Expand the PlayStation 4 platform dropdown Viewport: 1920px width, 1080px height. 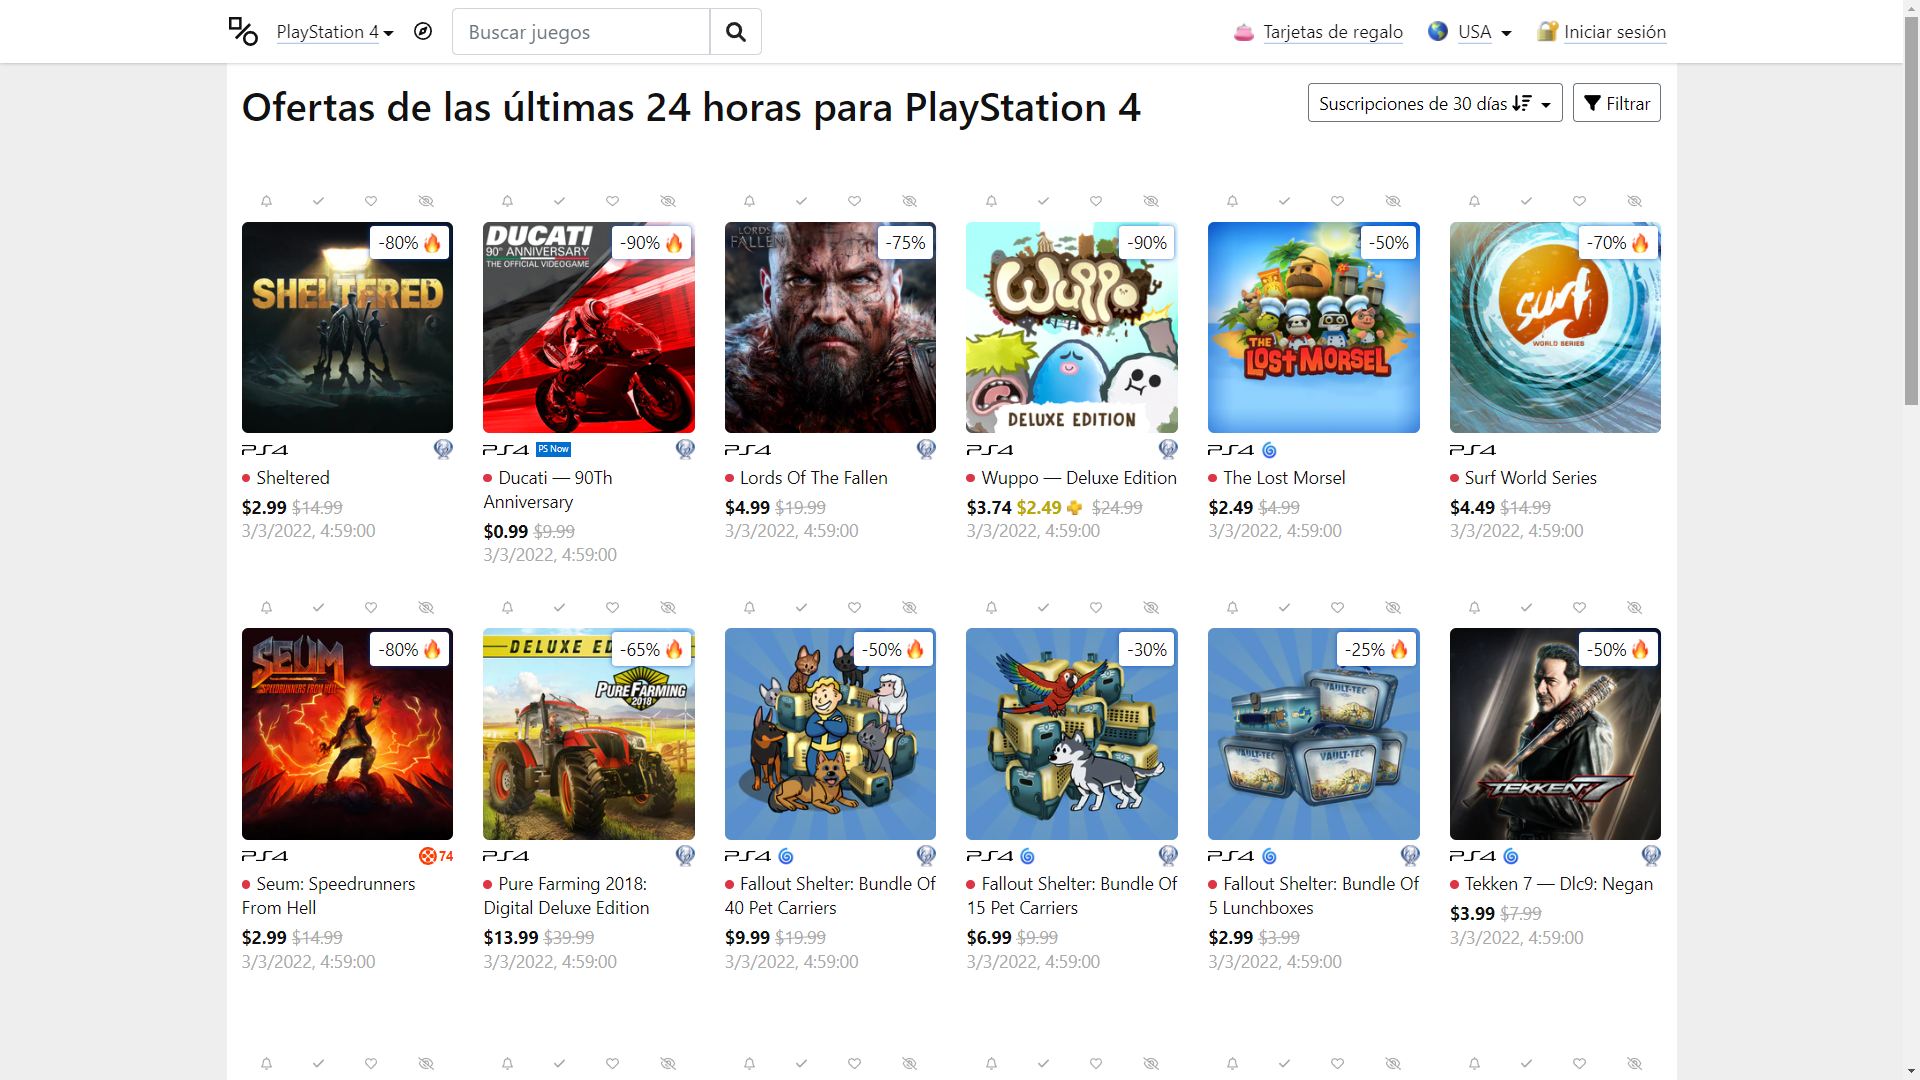[335, 32]
